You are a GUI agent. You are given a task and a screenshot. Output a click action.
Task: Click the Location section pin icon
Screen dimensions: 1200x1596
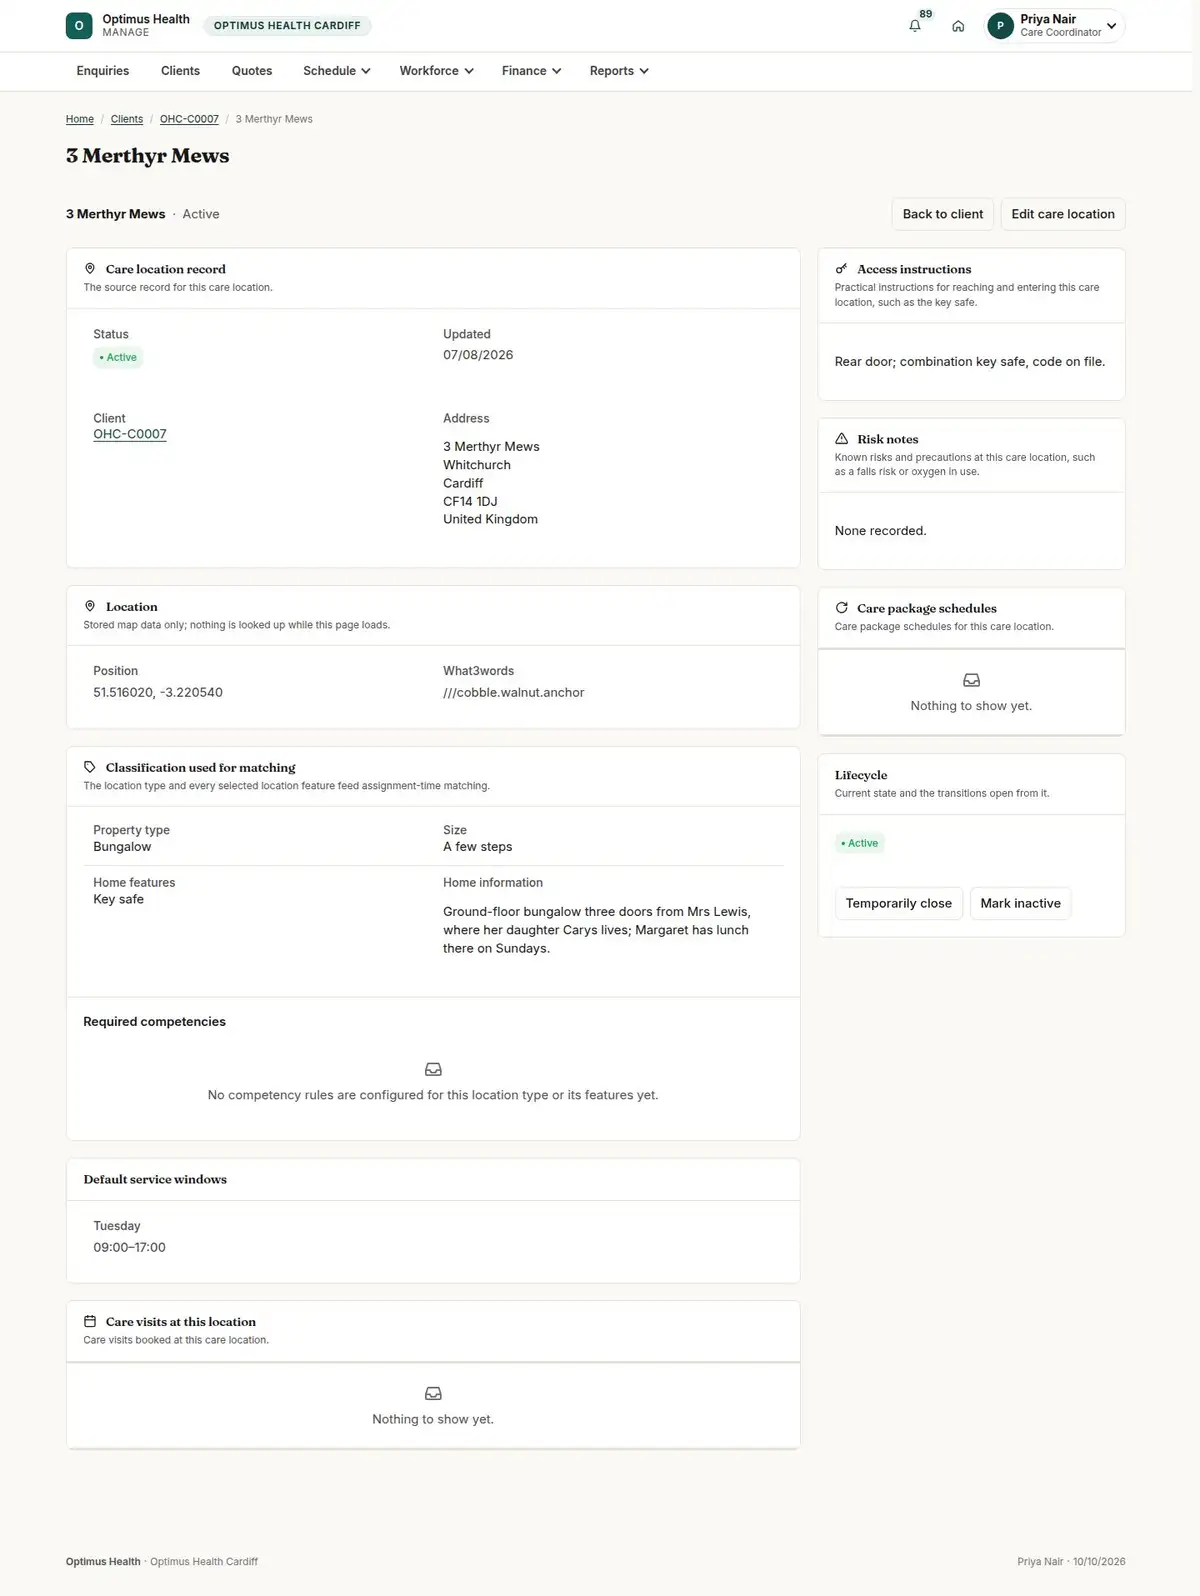coord(90,606)
